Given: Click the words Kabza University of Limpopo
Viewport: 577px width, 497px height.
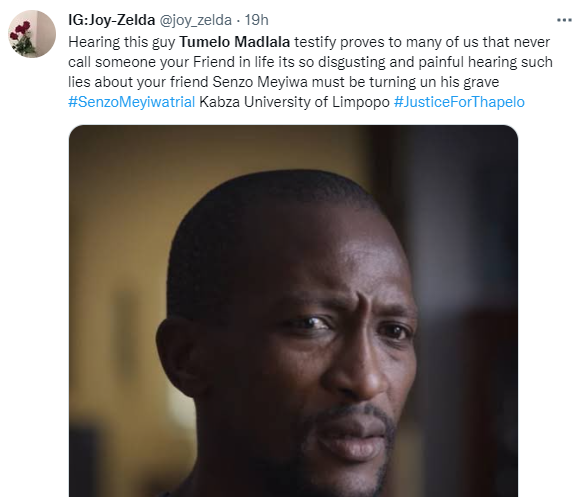Looking at the screenshot, I should tap(294, 102).
